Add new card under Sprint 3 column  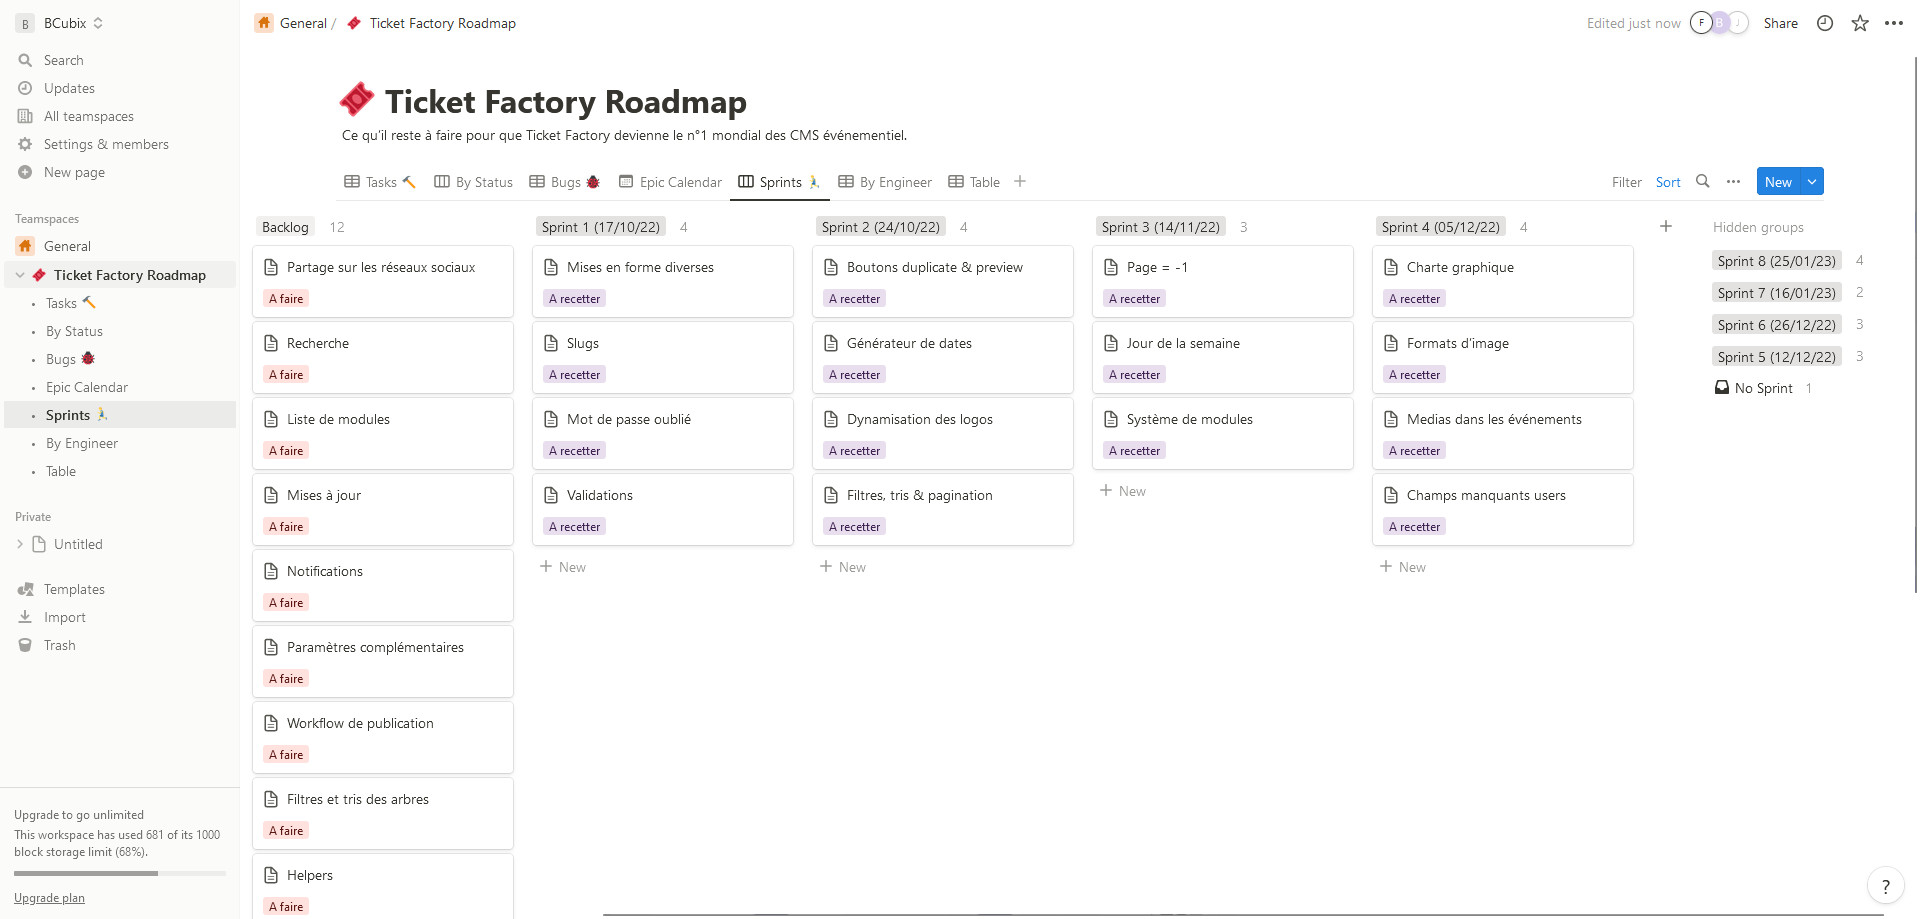coord(1123,491)
